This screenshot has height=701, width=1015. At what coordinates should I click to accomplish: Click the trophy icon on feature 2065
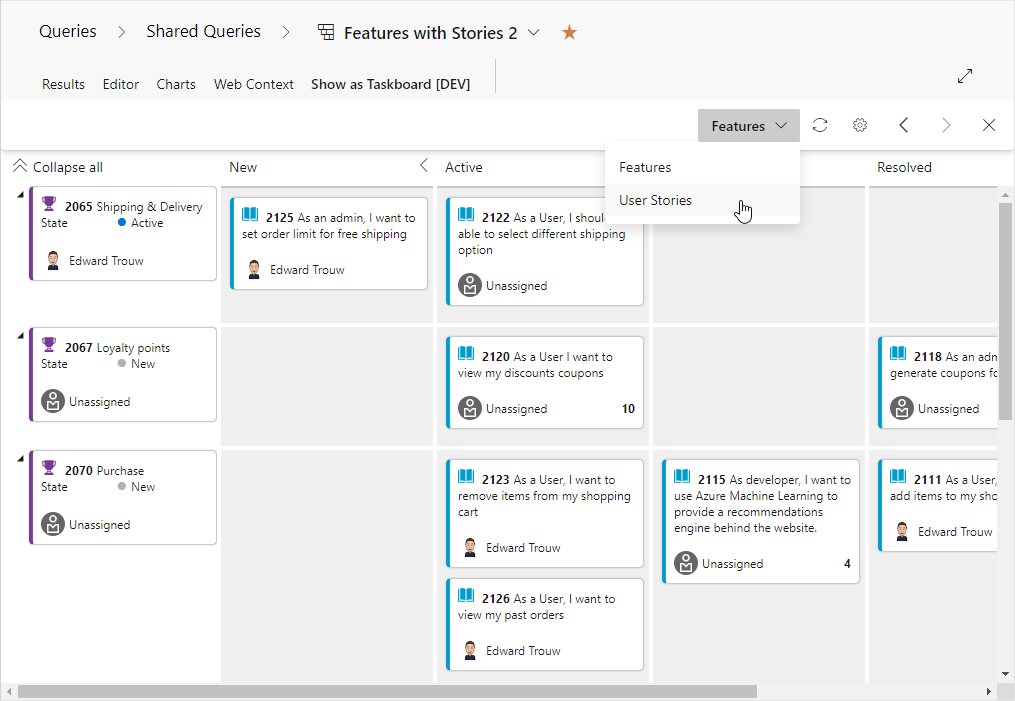tap(49, 204)
